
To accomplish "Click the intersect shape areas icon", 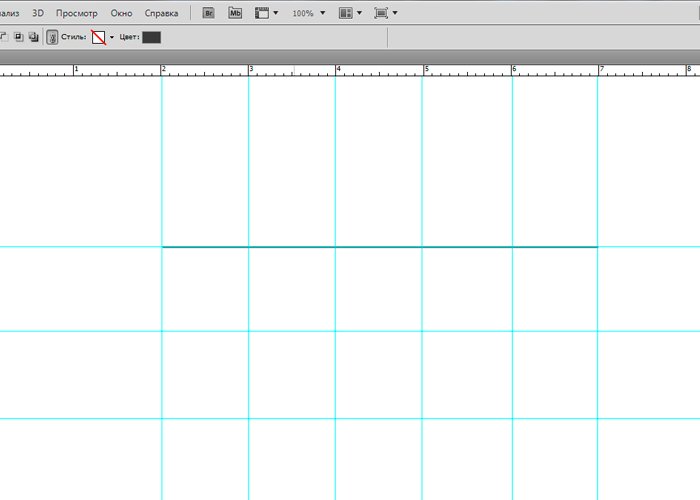I will 18,37.
